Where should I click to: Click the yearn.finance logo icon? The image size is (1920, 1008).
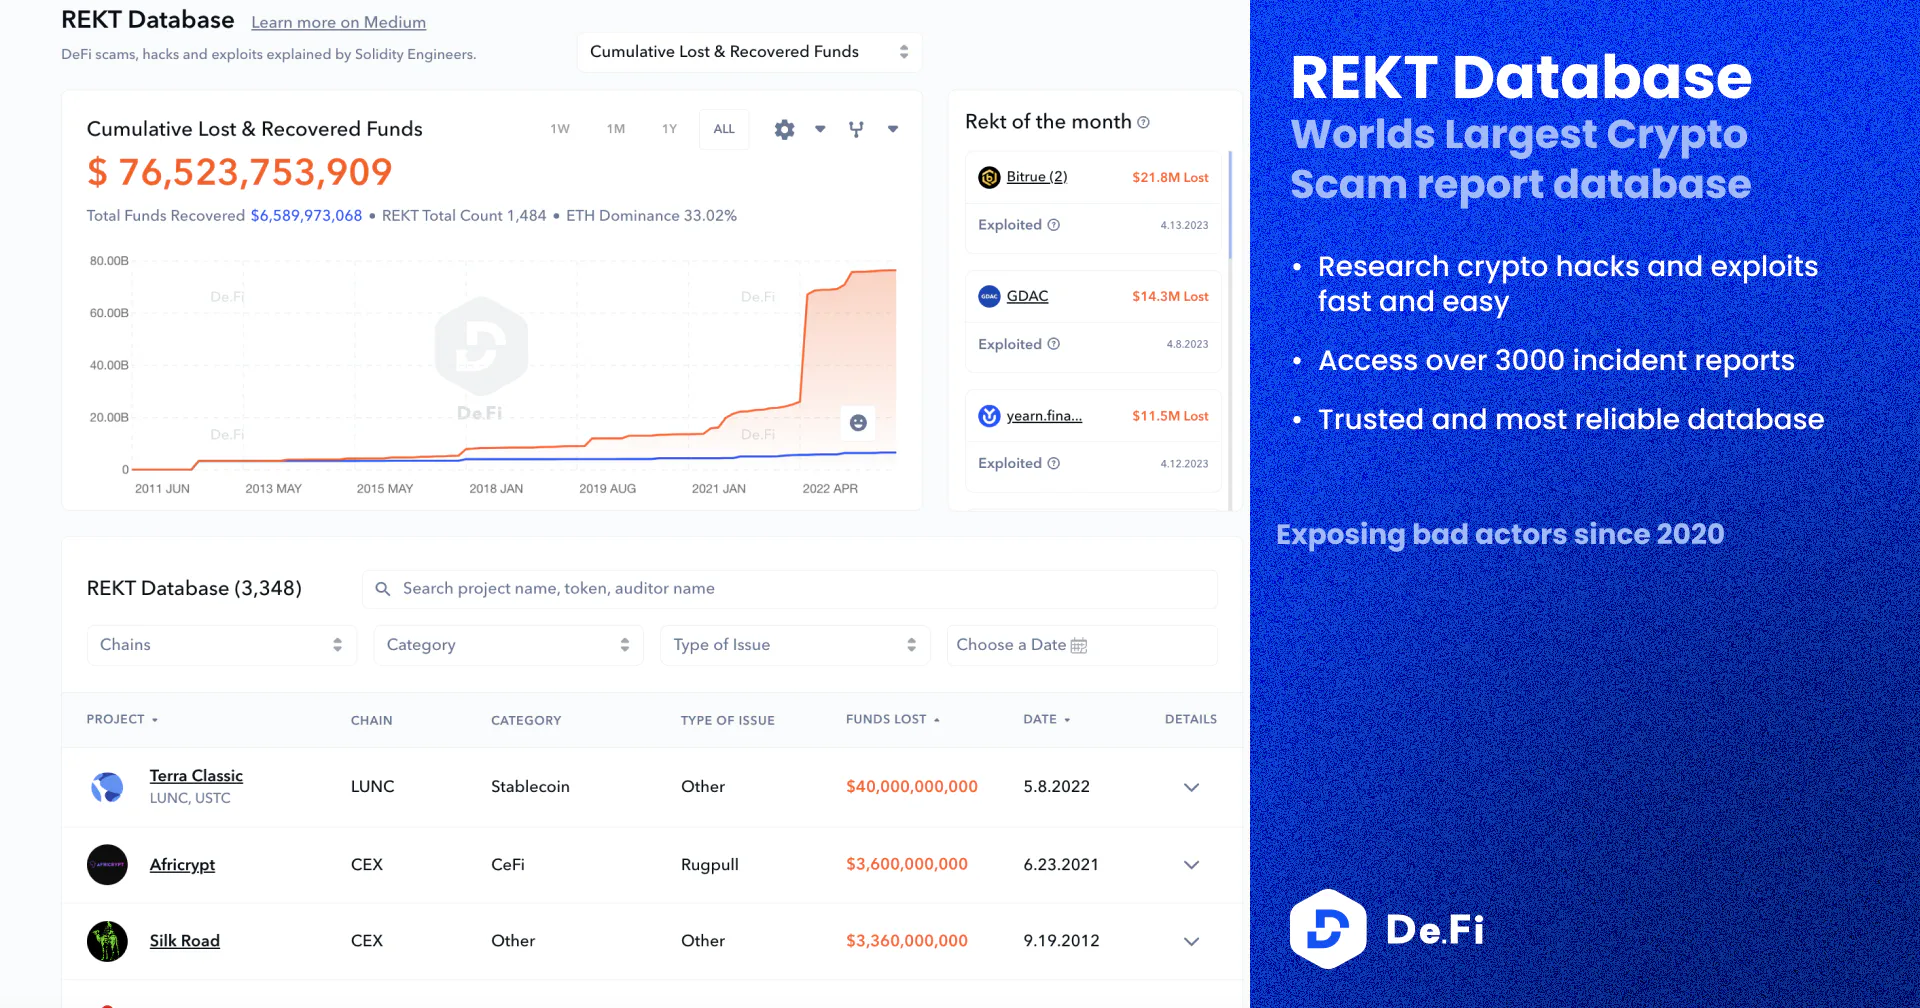click(989, 416)
